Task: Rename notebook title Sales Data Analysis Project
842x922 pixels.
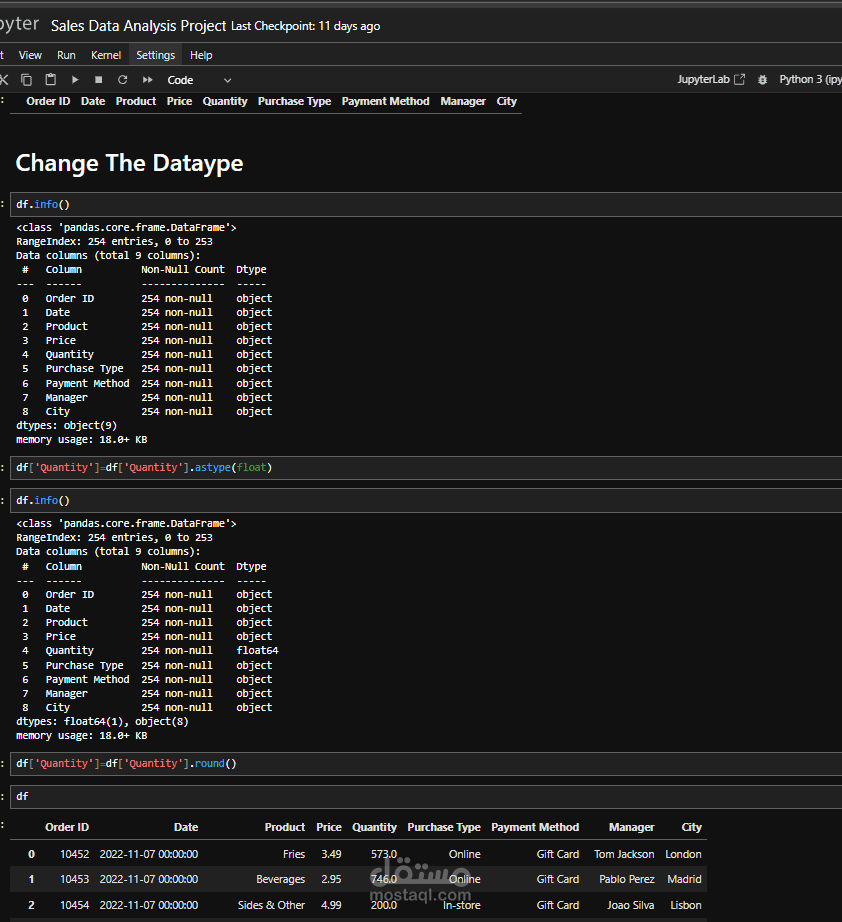Action: pos(138,26)
